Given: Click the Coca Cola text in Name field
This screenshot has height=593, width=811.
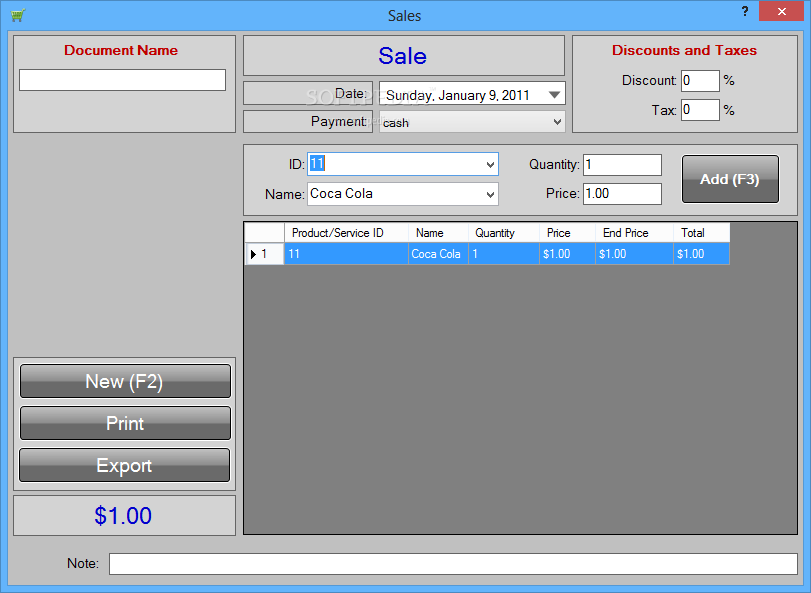Looking at the screenshot, I should click(x=341, y=194).
